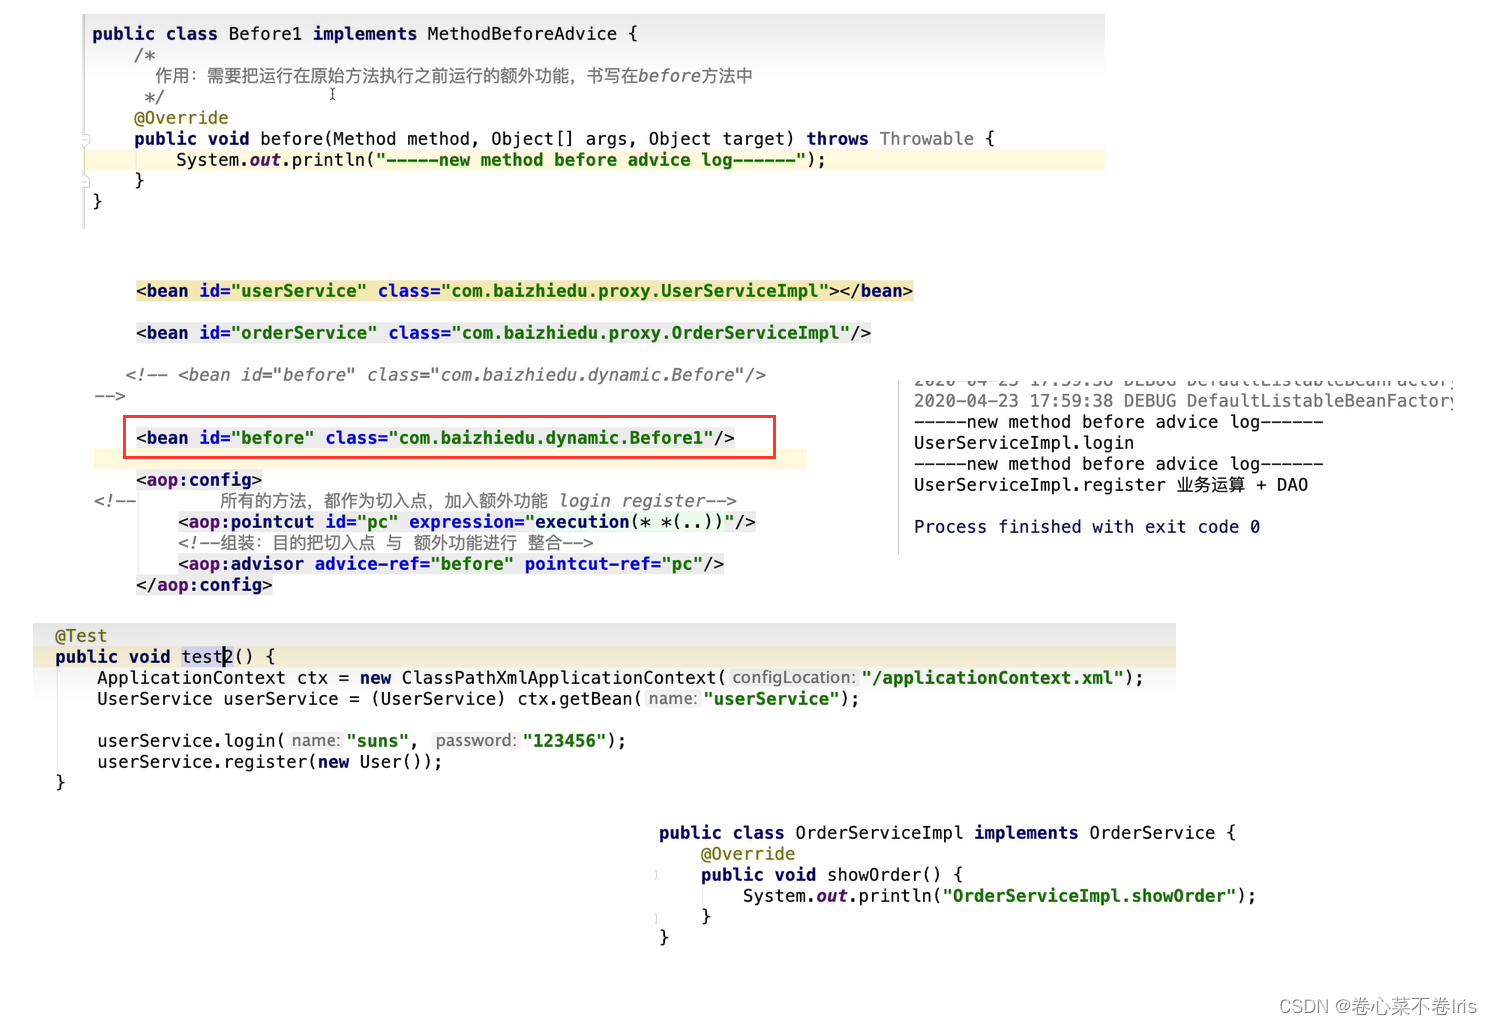
Task: Click the "suns" string literal
Action: click(x=378, y=741)
